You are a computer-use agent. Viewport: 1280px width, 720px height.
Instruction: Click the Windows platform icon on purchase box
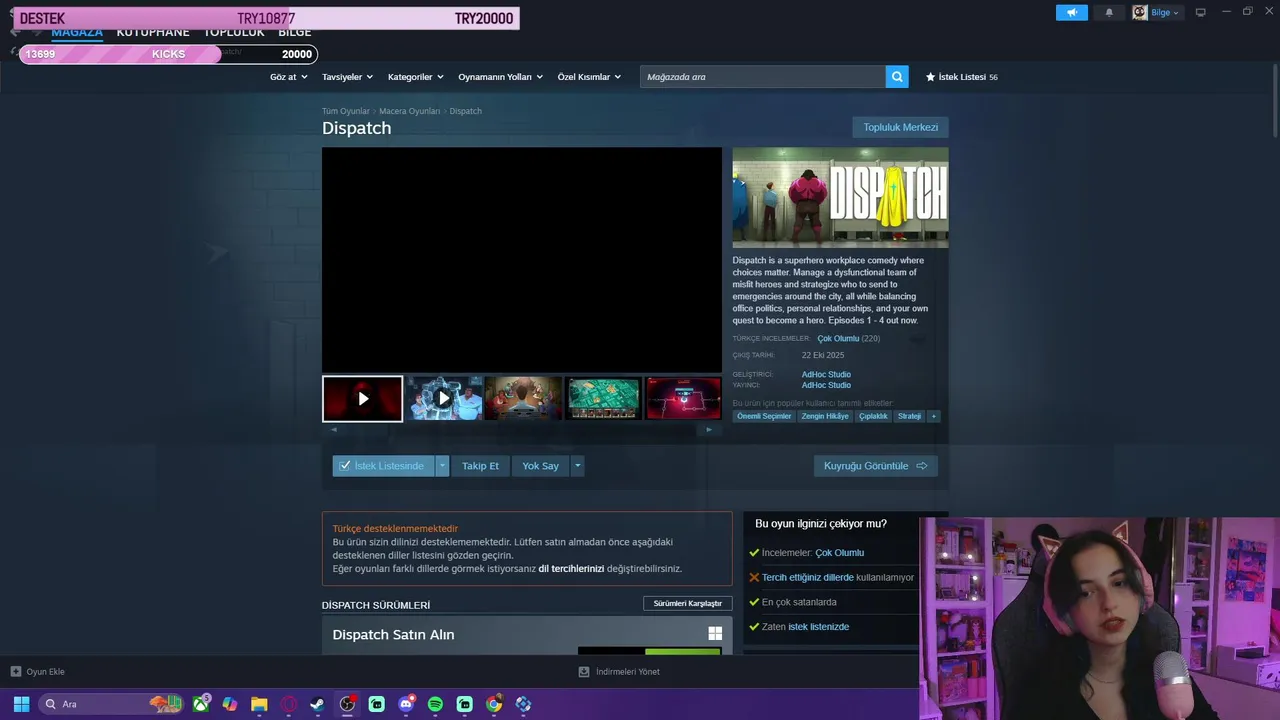pyautogui.click(x=715, y=634)
